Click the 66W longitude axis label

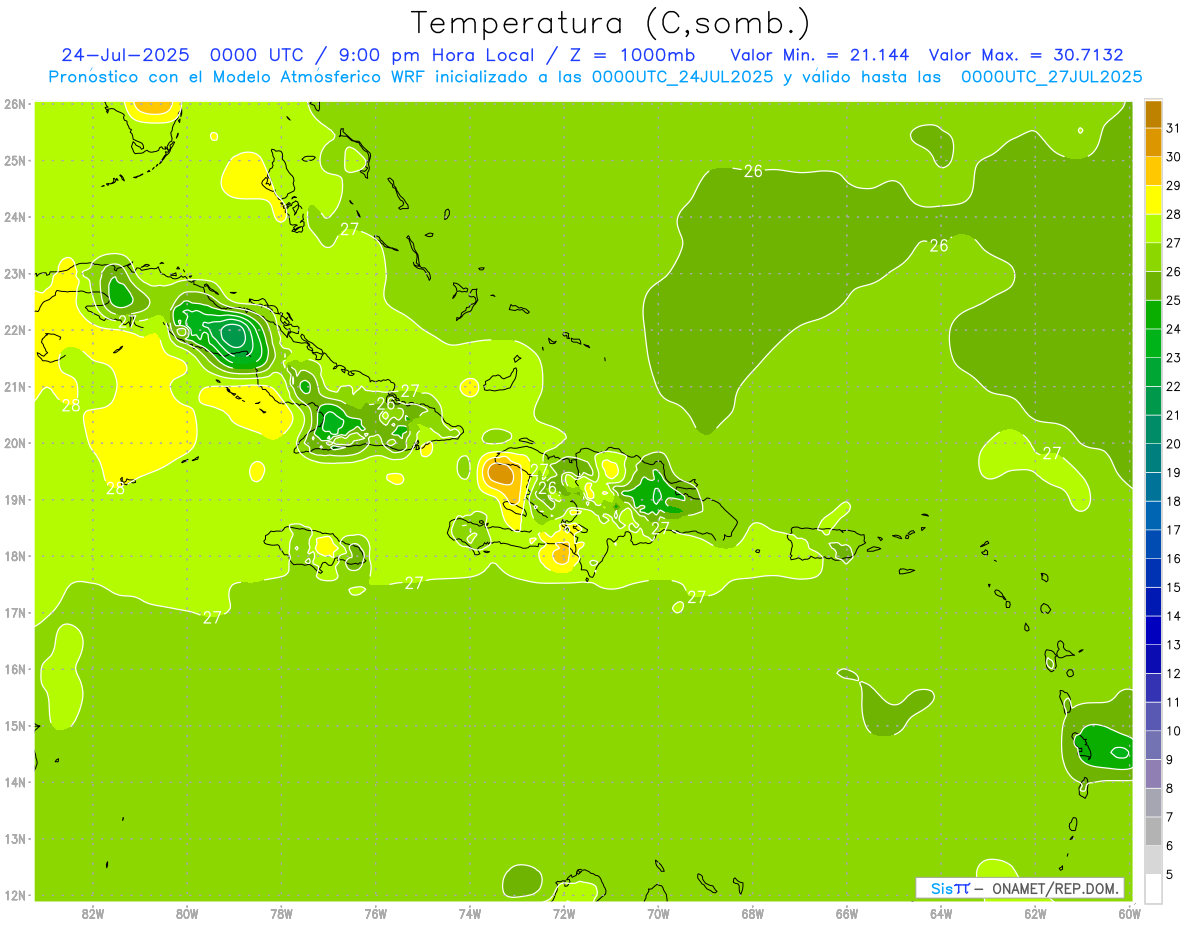pos(847,913)
